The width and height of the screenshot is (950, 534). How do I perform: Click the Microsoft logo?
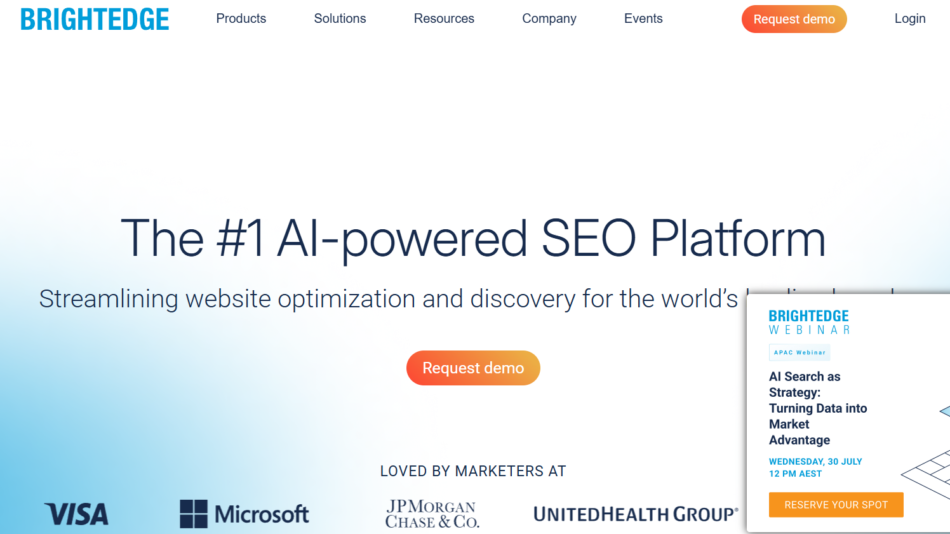click(244, 514)
